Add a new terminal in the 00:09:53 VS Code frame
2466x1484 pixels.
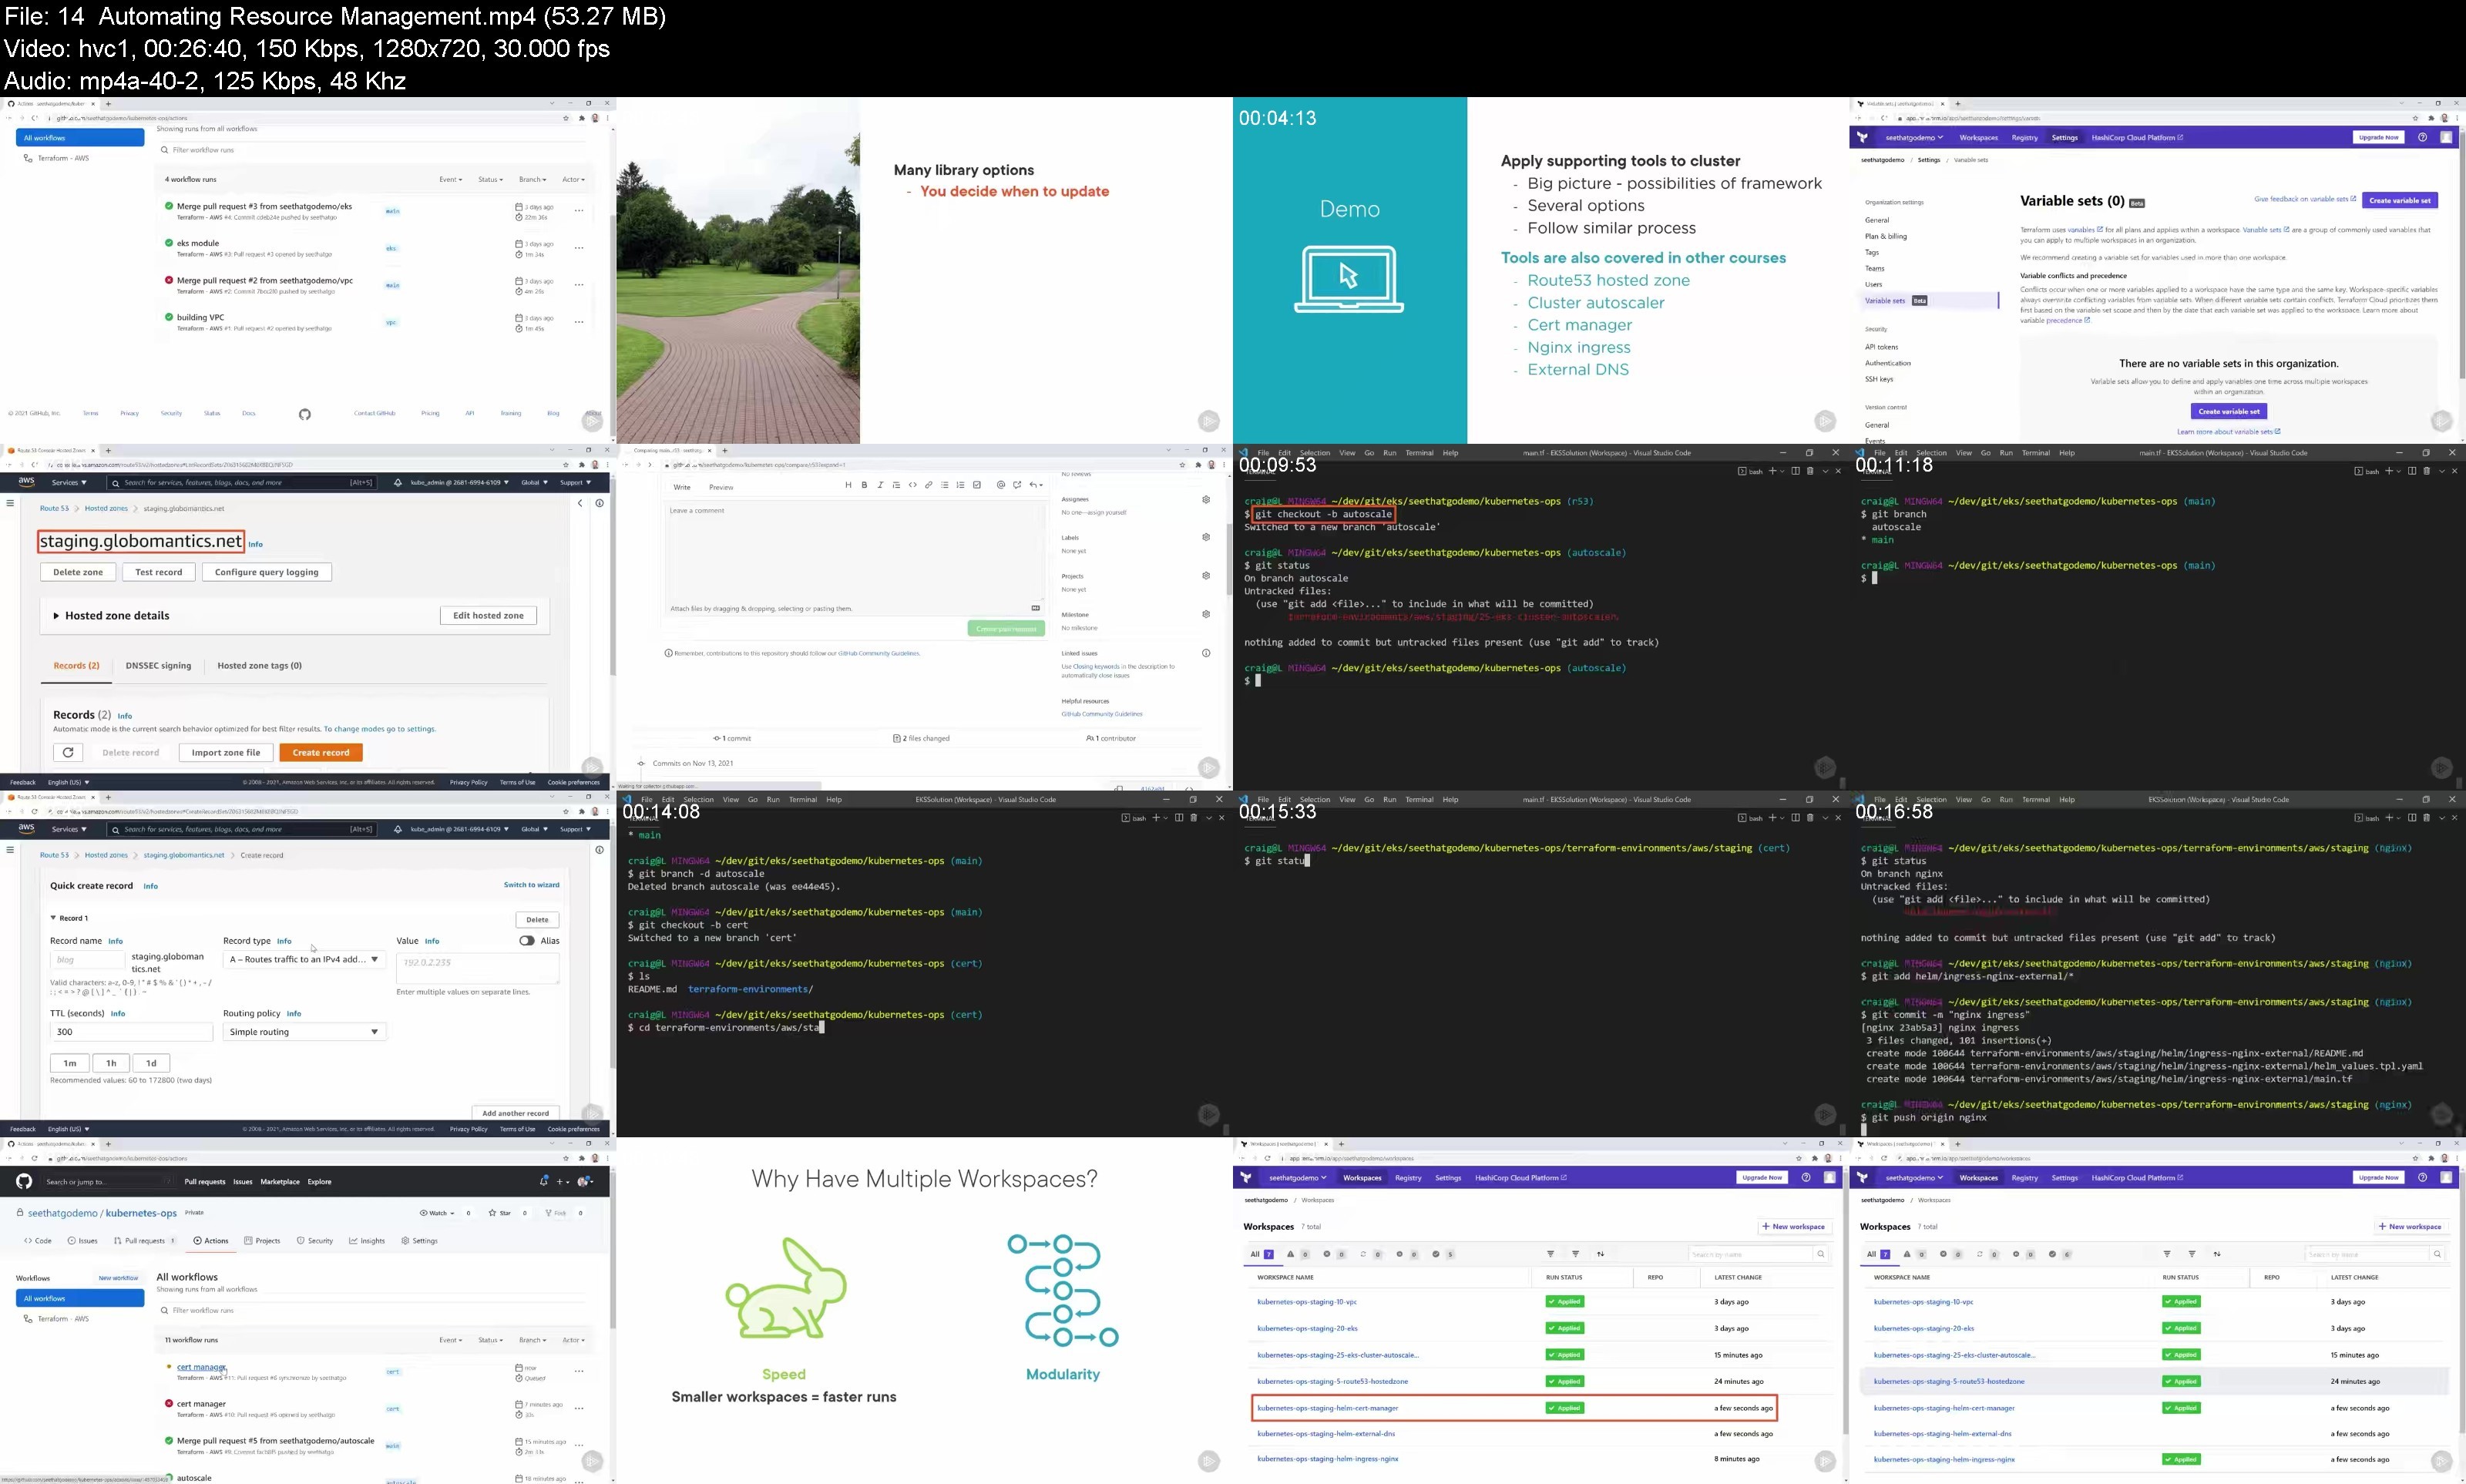(x=1772, y=471)
